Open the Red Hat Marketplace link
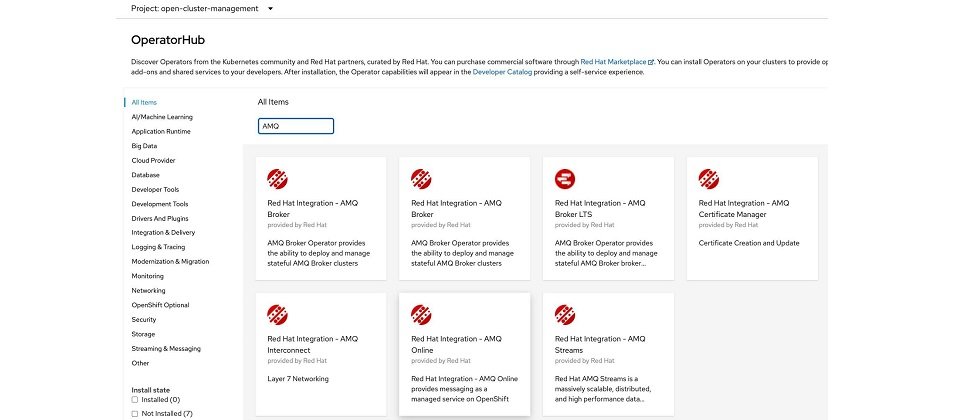This screenshot has width=960, height=420. pos(613,62)
